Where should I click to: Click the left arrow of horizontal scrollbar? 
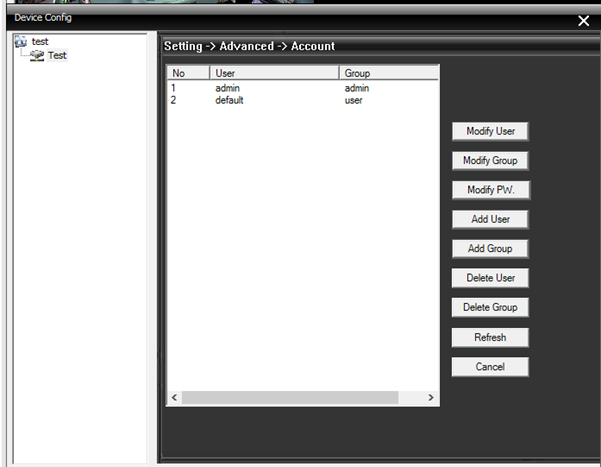174,398
